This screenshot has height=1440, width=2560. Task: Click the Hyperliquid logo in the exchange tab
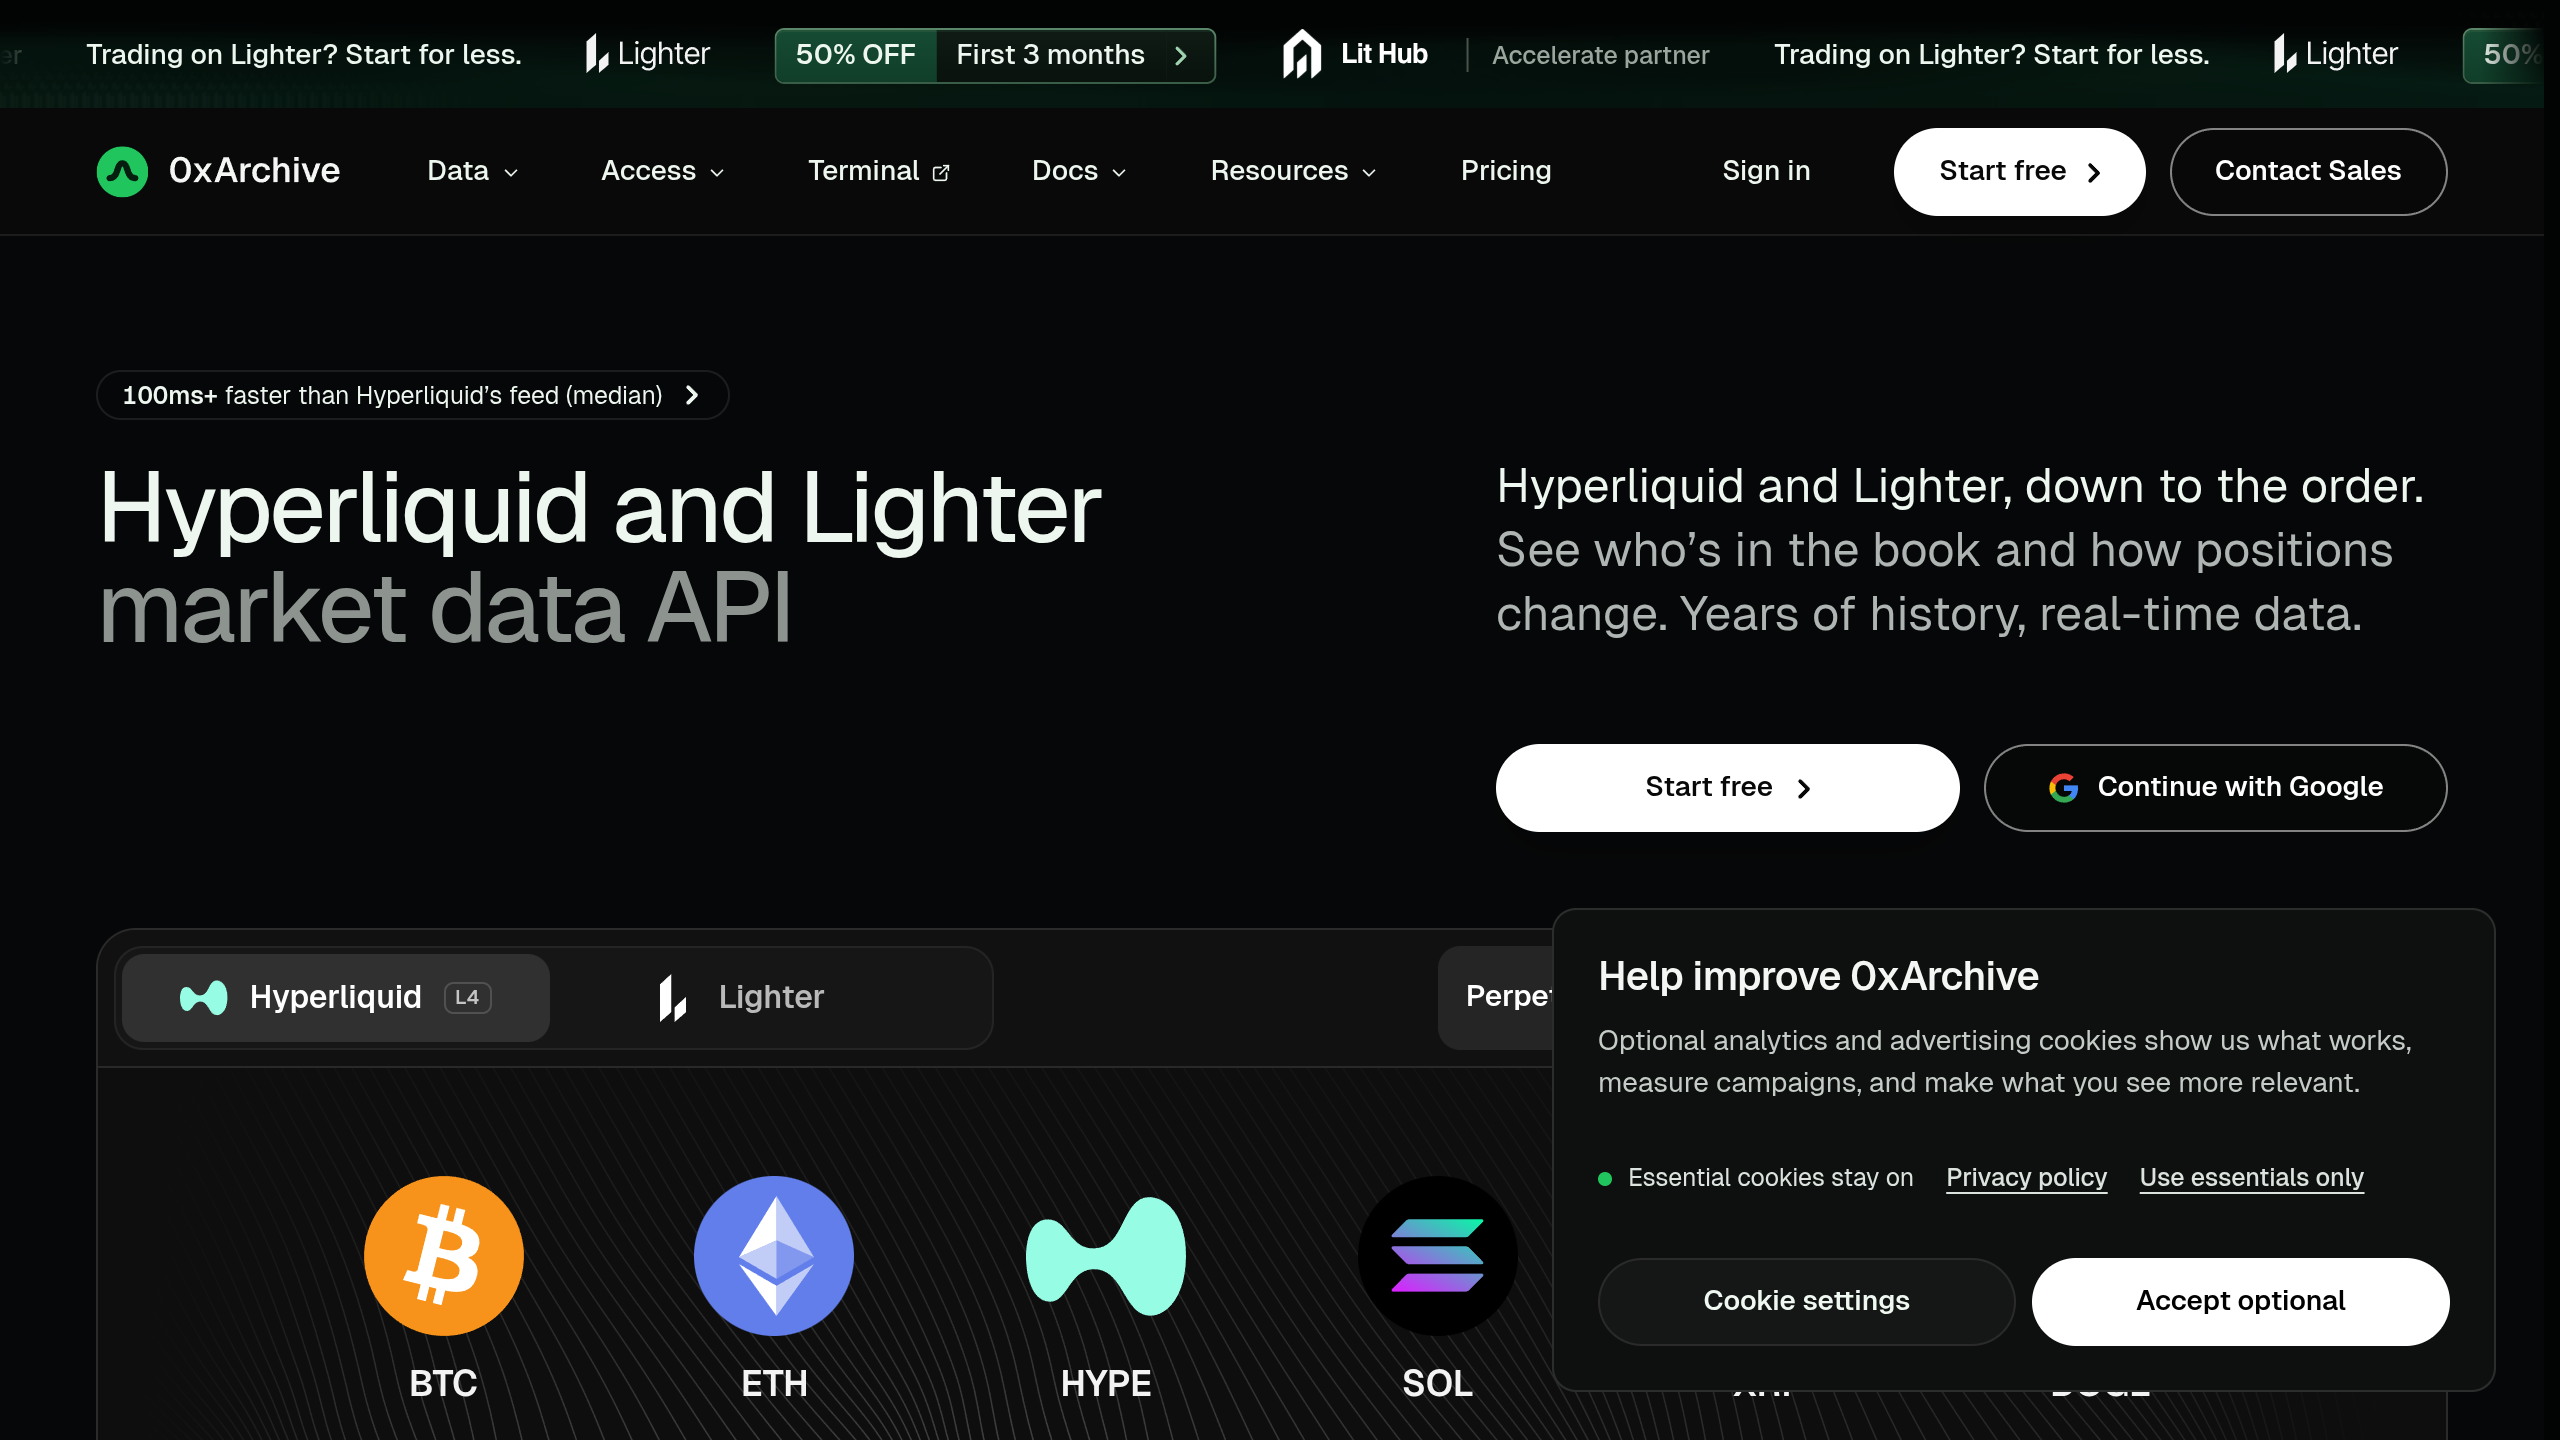203,997
